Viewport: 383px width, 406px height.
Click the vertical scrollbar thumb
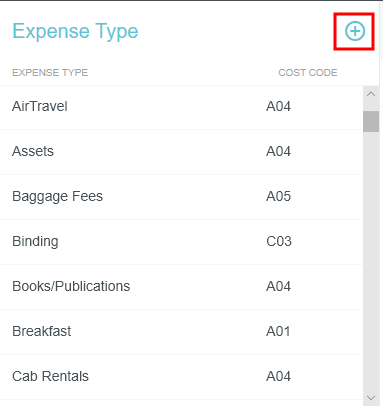pyautogui.click(x=371, y=122)
